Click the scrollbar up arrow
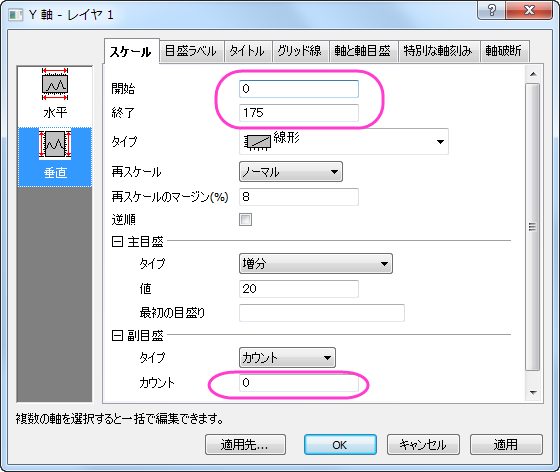Image resolution: width=560 pixels, height=472 pixels. [533, 74]
